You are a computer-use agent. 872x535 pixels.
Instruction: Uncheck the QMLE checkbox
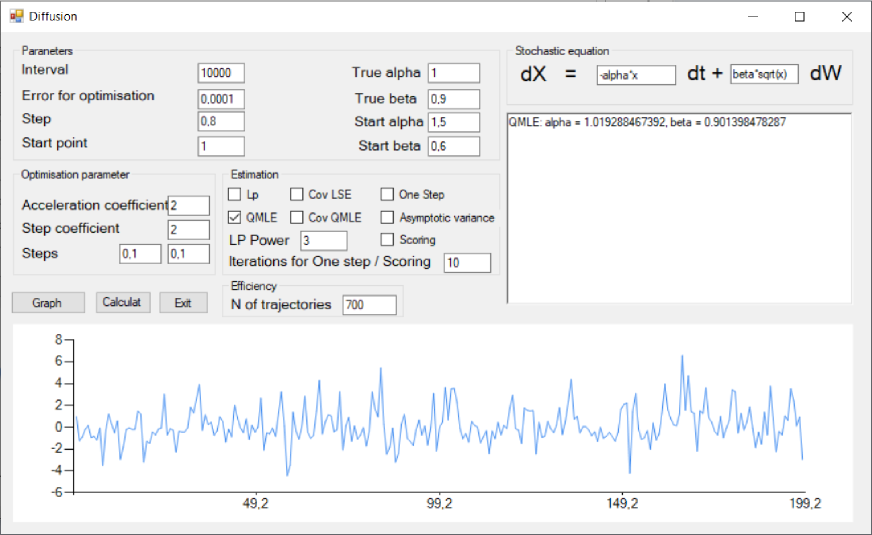(x=235, y=217)
